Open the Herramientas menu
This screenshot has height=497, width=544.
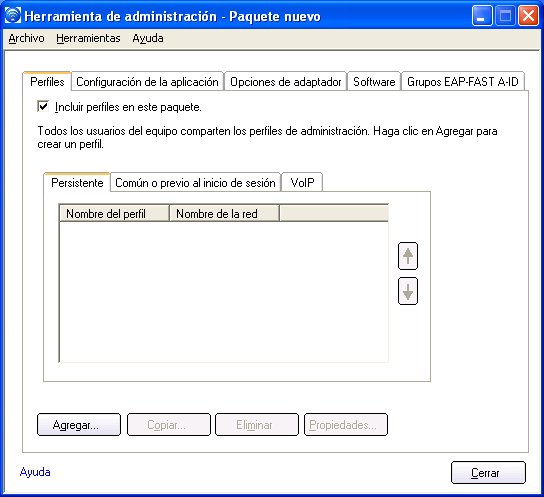coord(88,38)
